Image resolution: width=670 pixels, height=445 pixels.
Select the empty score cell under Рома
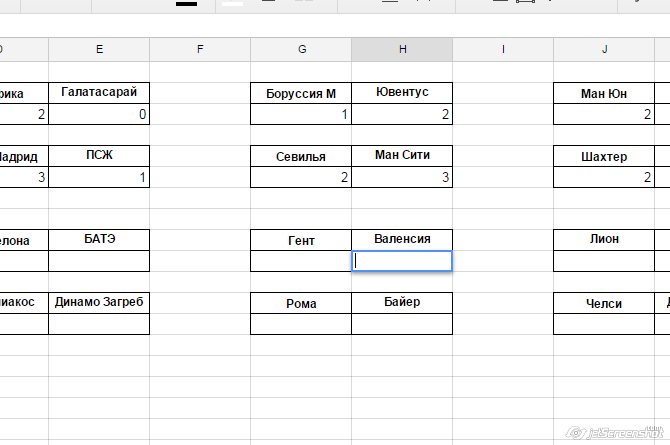coord(301,324)
